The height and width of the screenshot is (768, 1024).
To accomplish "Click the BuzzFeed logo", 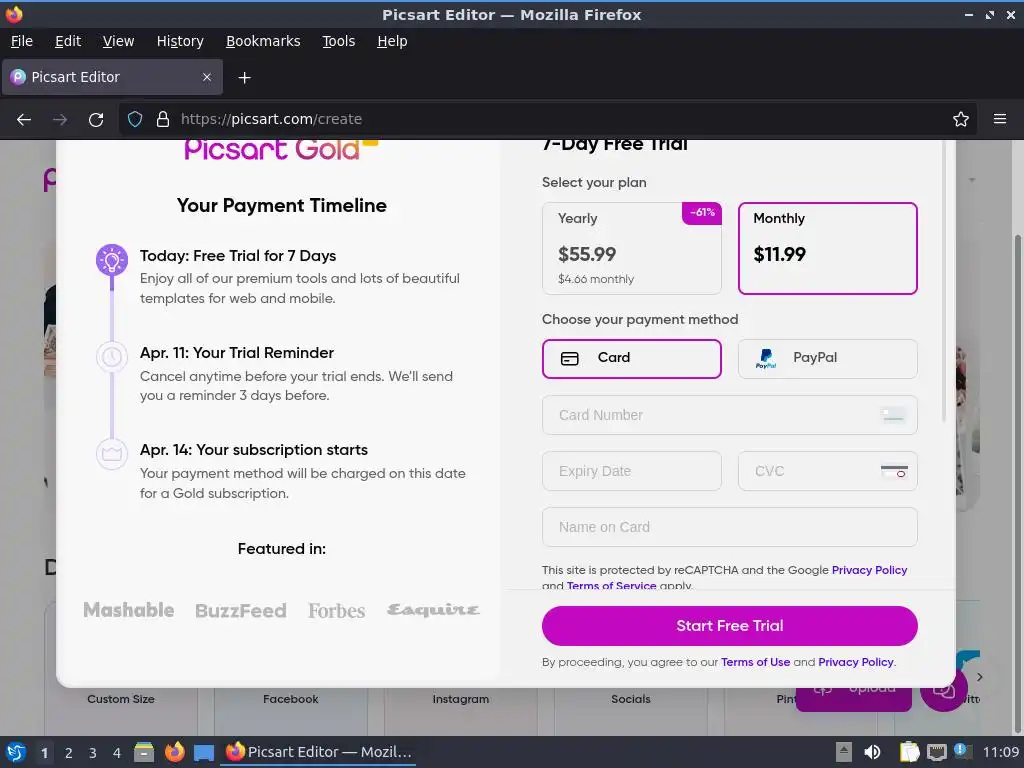I will tap(241, 611).
